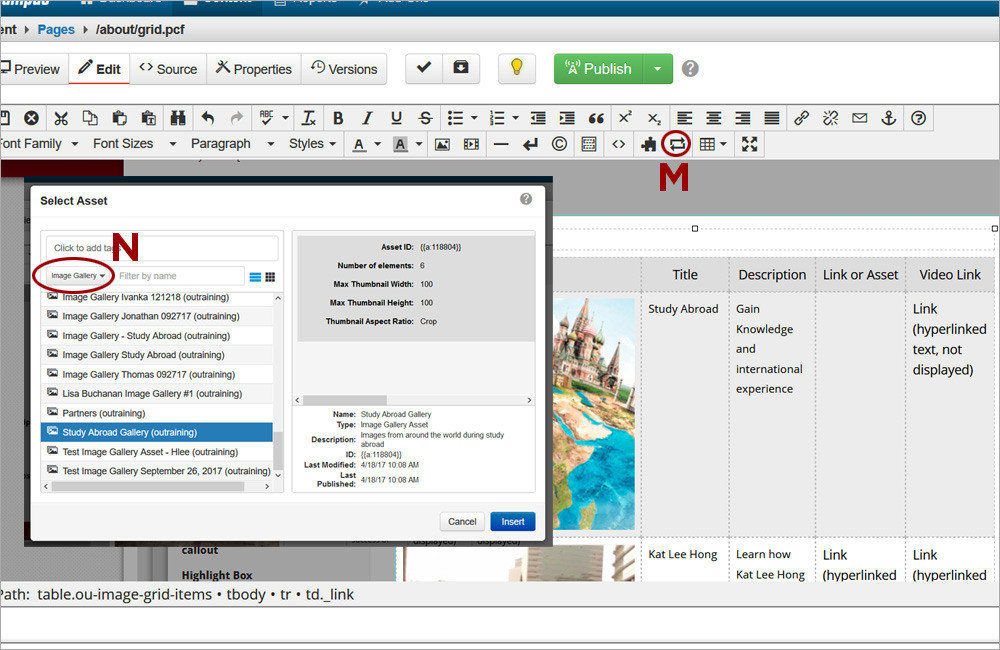Click the blockquote icon
Screen dimensions: 1000x650
(x=596, y=118)
